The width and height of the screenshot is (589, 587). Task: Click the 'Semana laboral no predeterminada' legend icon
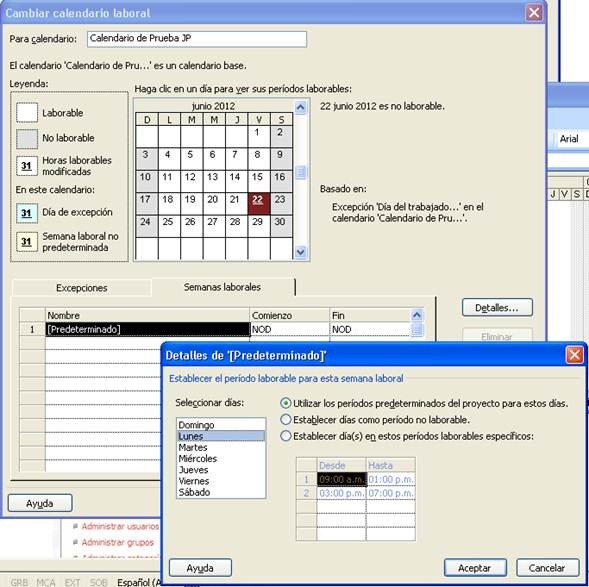pos(27,241)
